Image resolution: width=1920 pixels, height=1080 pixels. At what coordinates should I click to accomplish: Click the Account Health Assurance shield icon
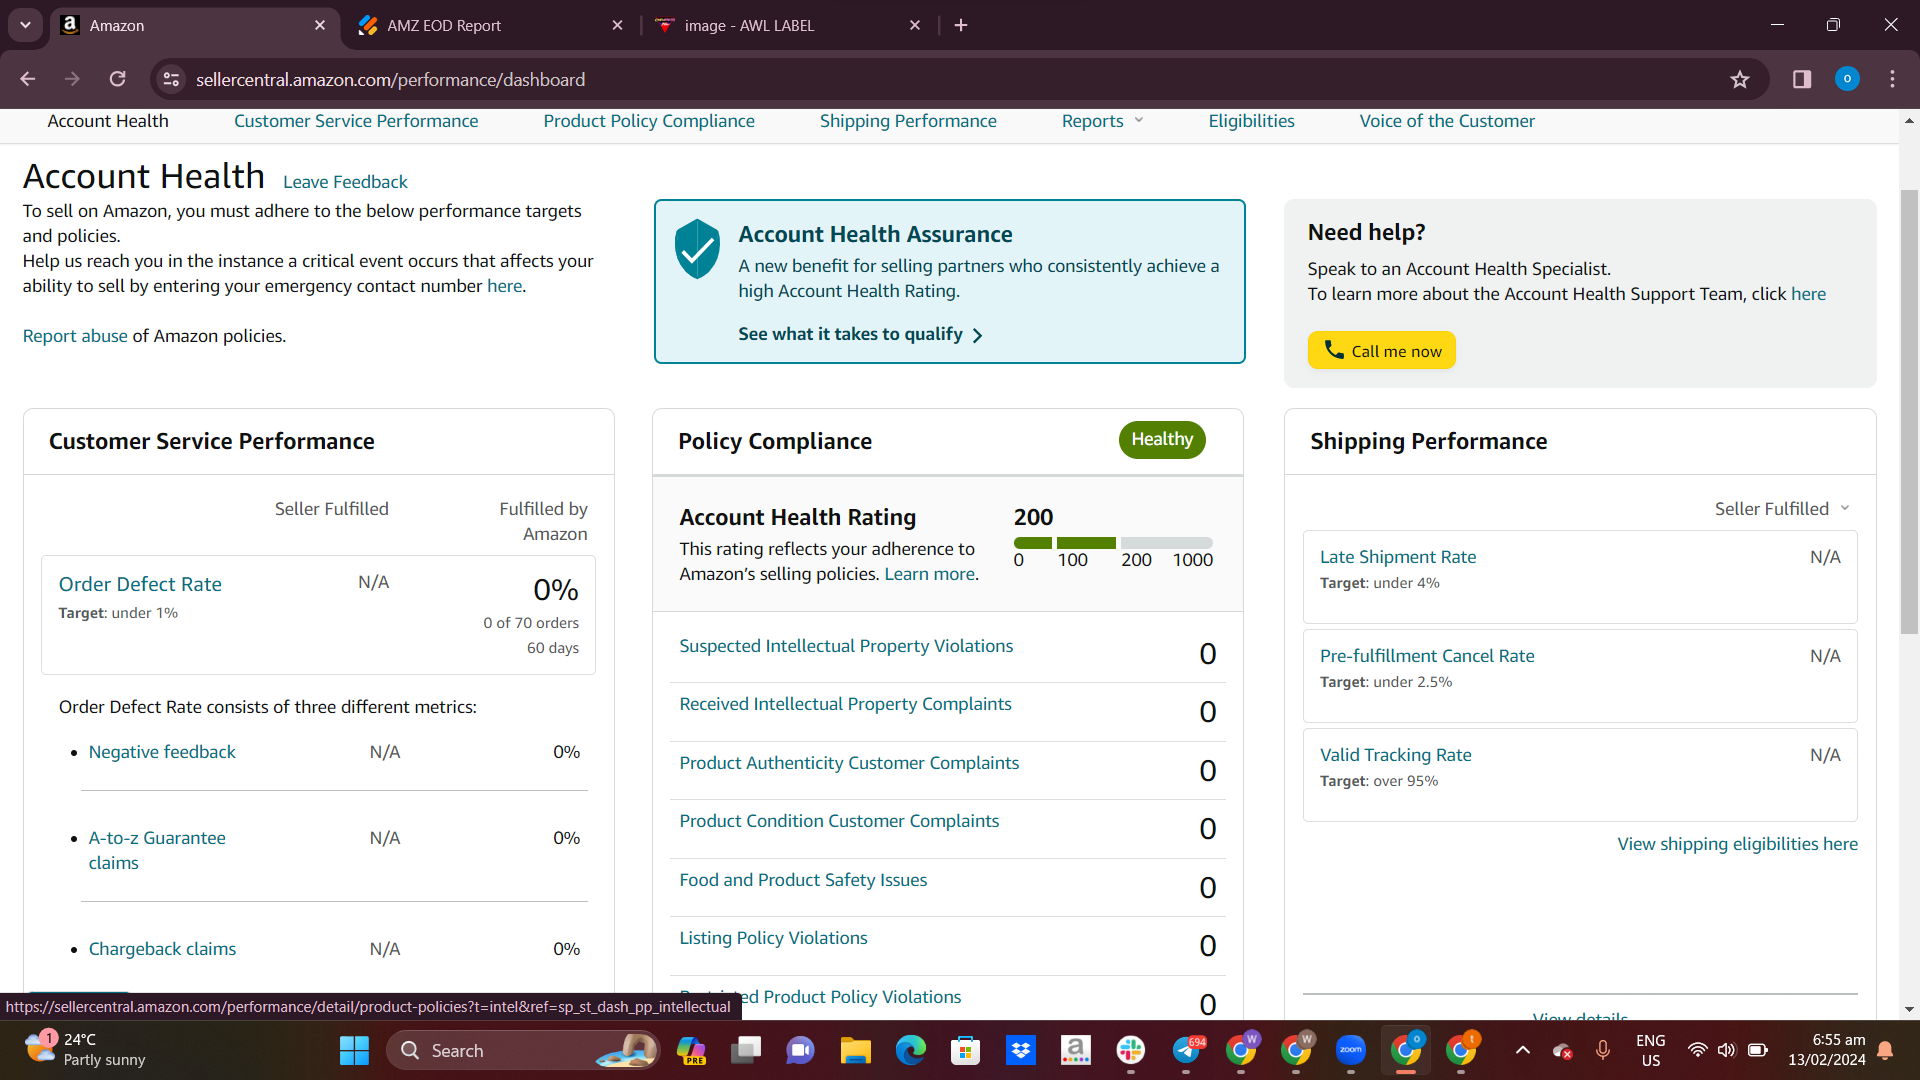coord(697,248)
